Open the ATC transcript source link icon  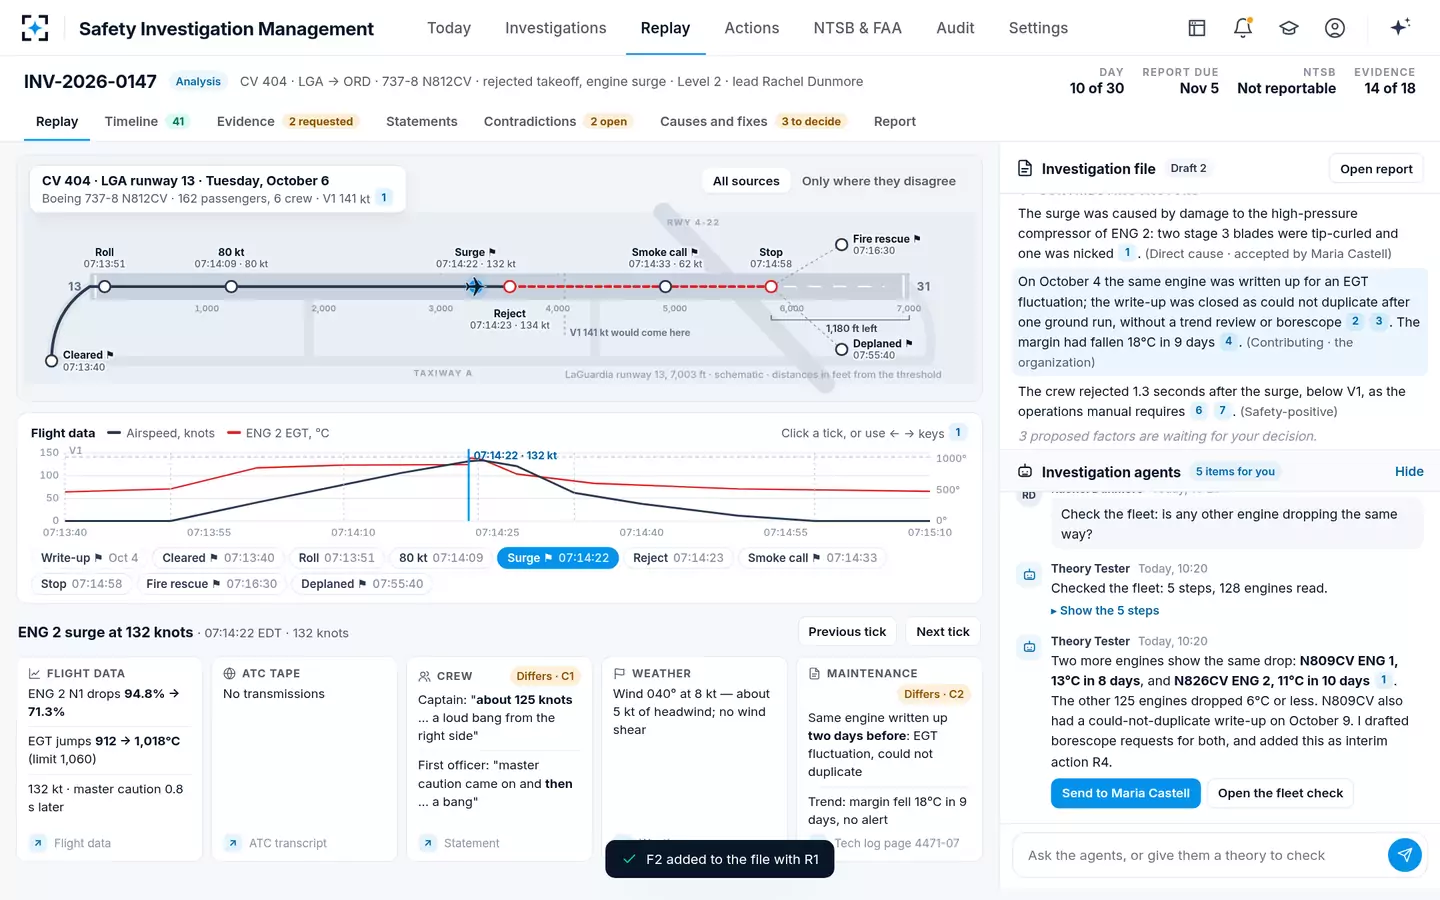tap(232, 843)
